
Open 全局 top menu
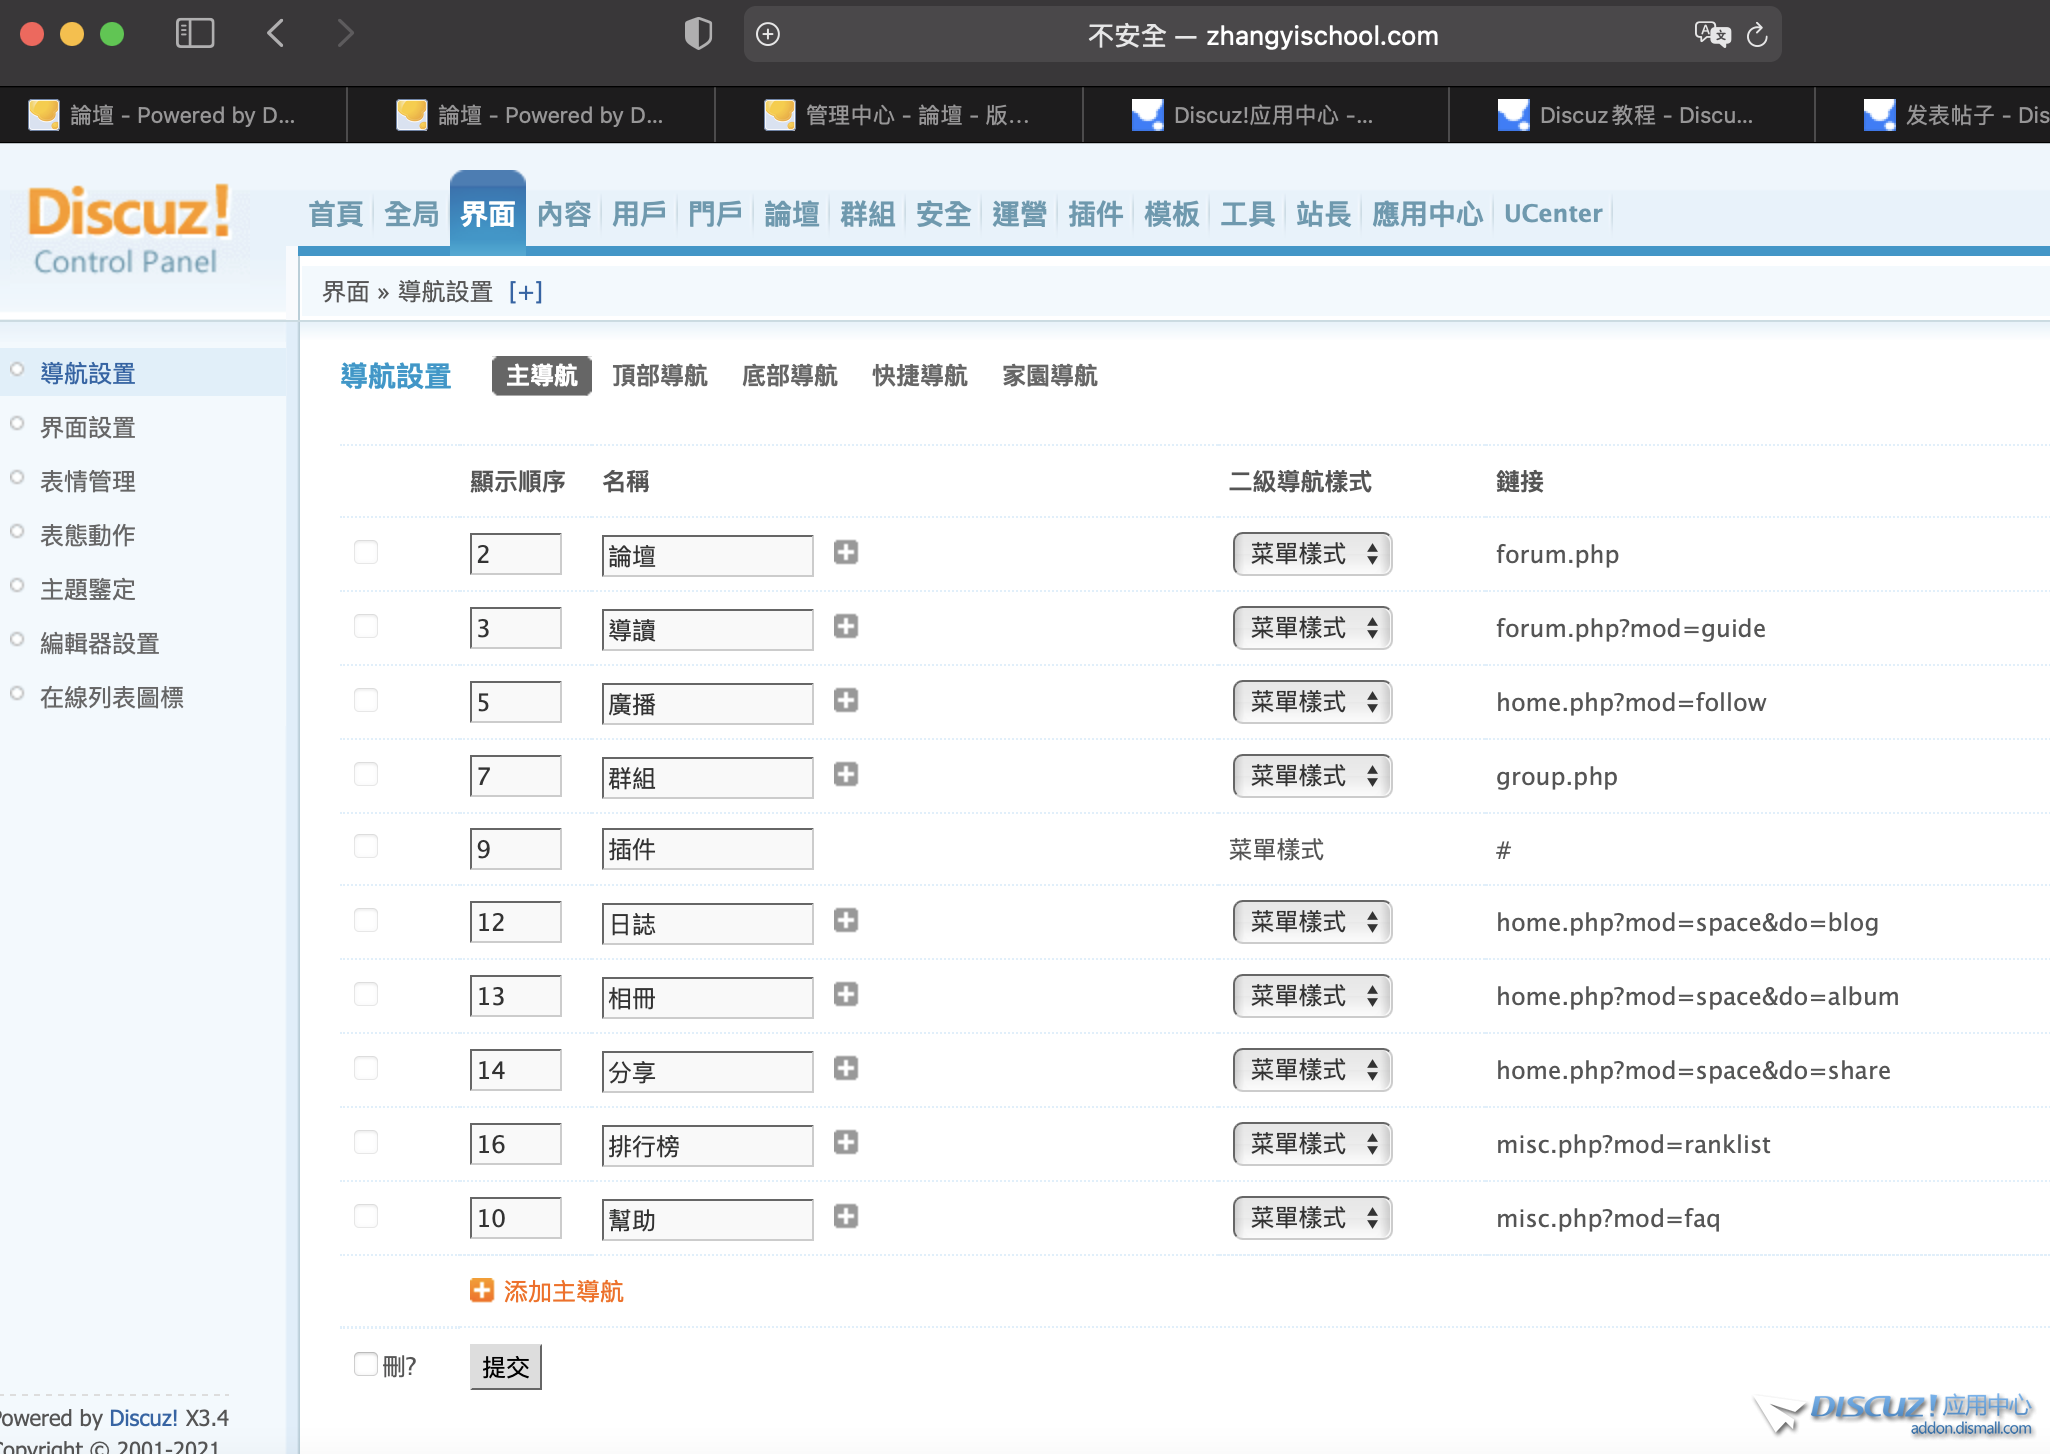[x=412, y=214]
